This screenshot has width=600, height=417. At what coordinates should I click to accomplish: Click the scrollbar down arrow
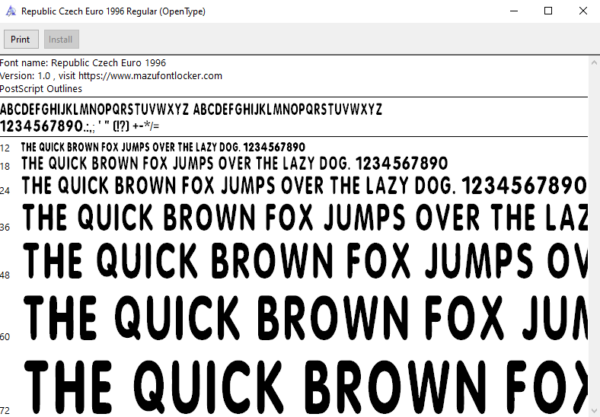click(594, 410)
